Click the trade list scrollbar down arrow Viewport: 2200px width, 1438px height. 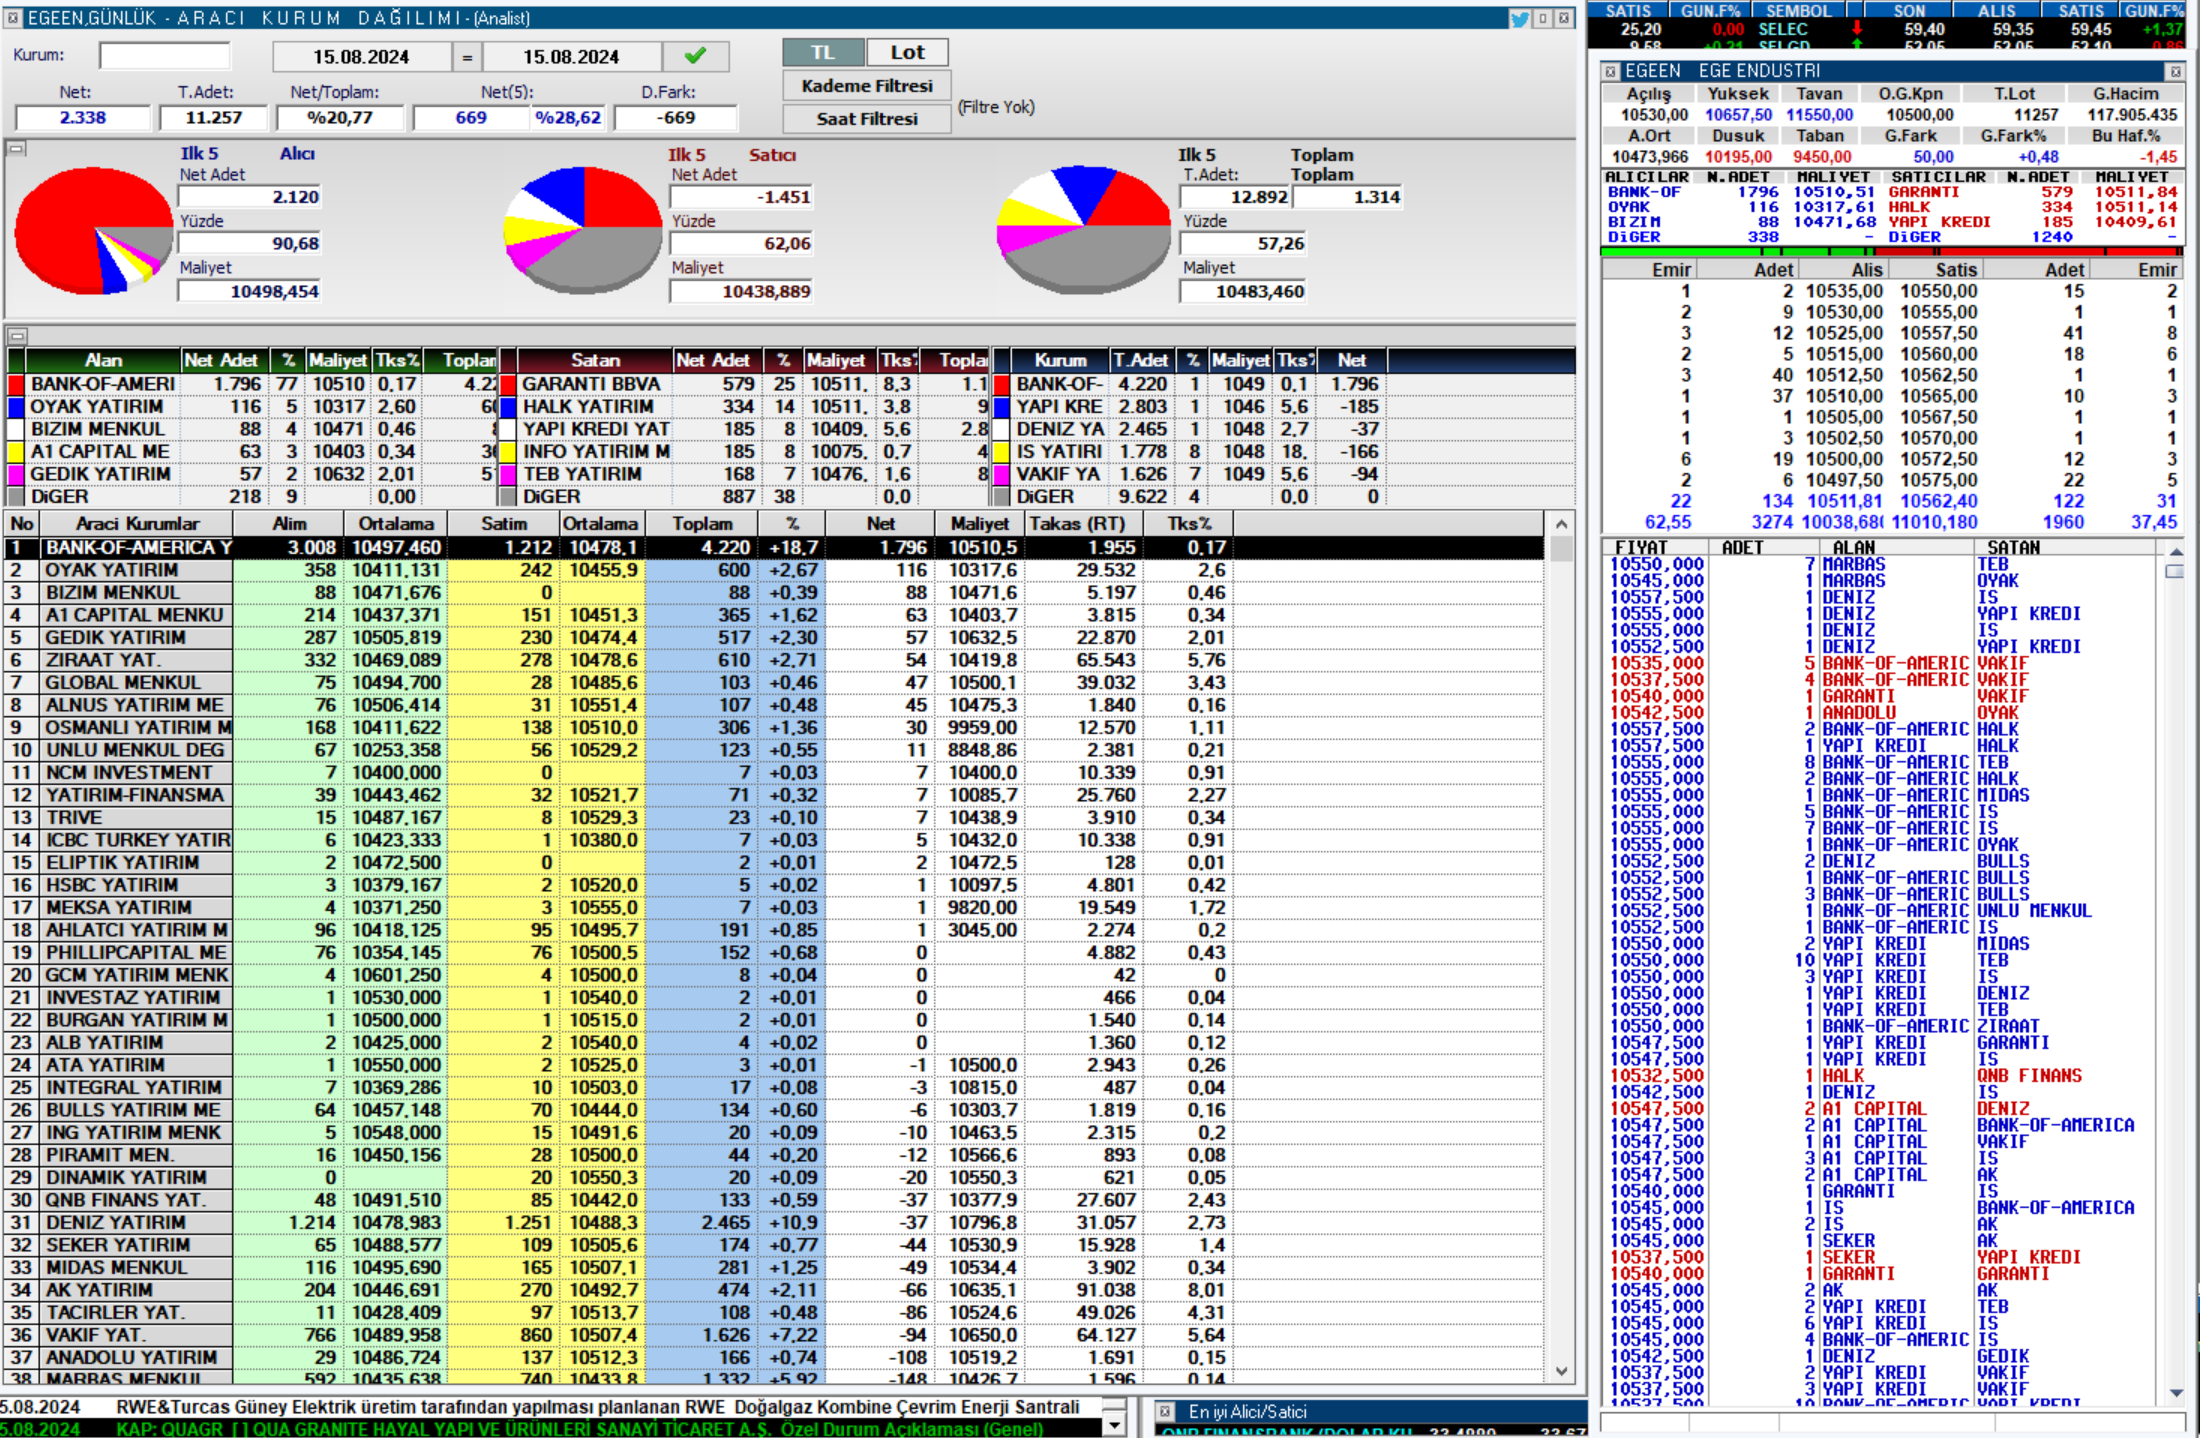(2175, 1393)
